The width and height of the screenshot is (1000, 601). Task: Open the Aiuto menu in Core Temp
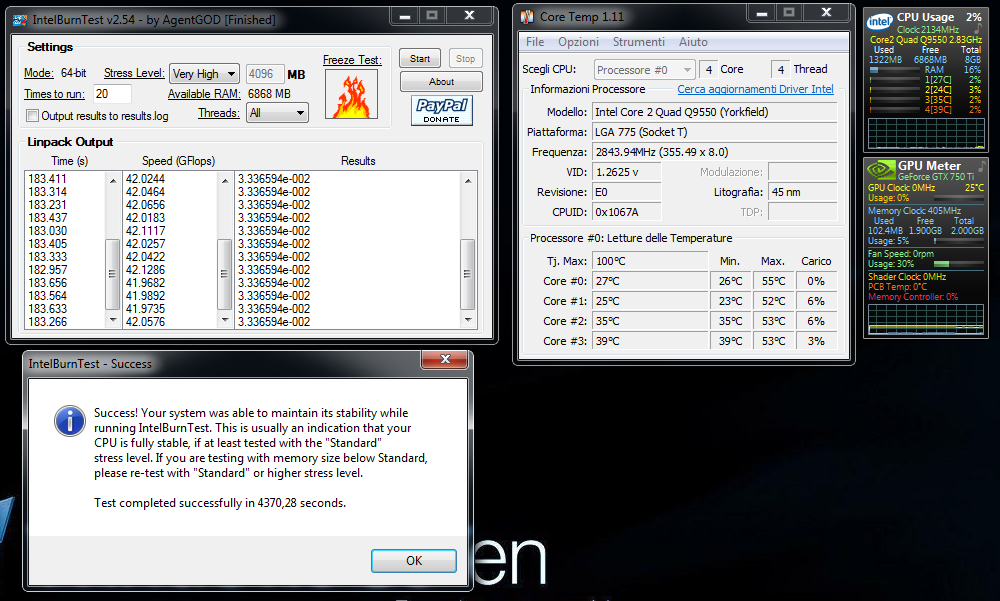[x=693, y=41]
